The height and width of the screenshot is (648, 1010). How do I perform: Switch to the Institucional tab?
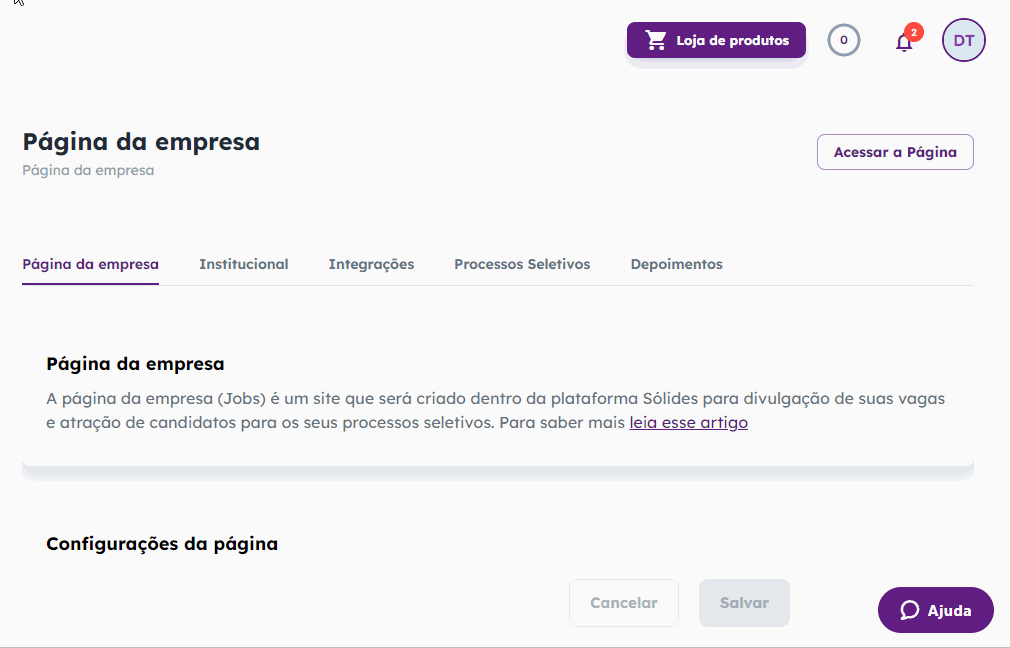coord(243,264)
